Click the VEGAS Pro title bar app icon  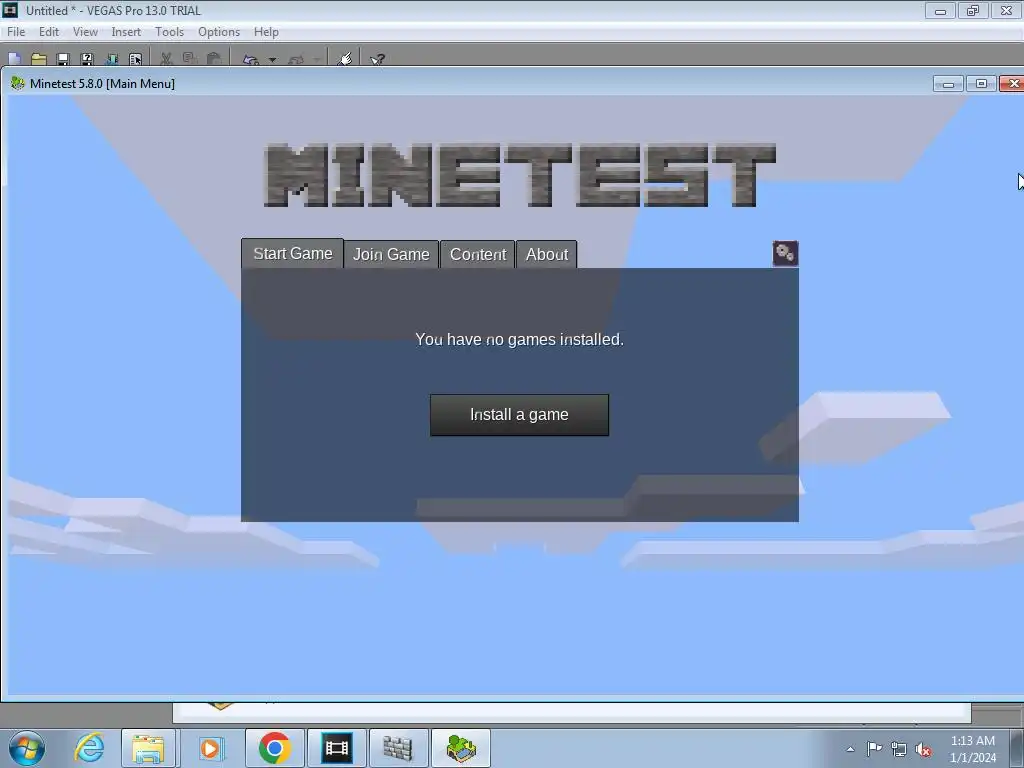pos(10,10)
